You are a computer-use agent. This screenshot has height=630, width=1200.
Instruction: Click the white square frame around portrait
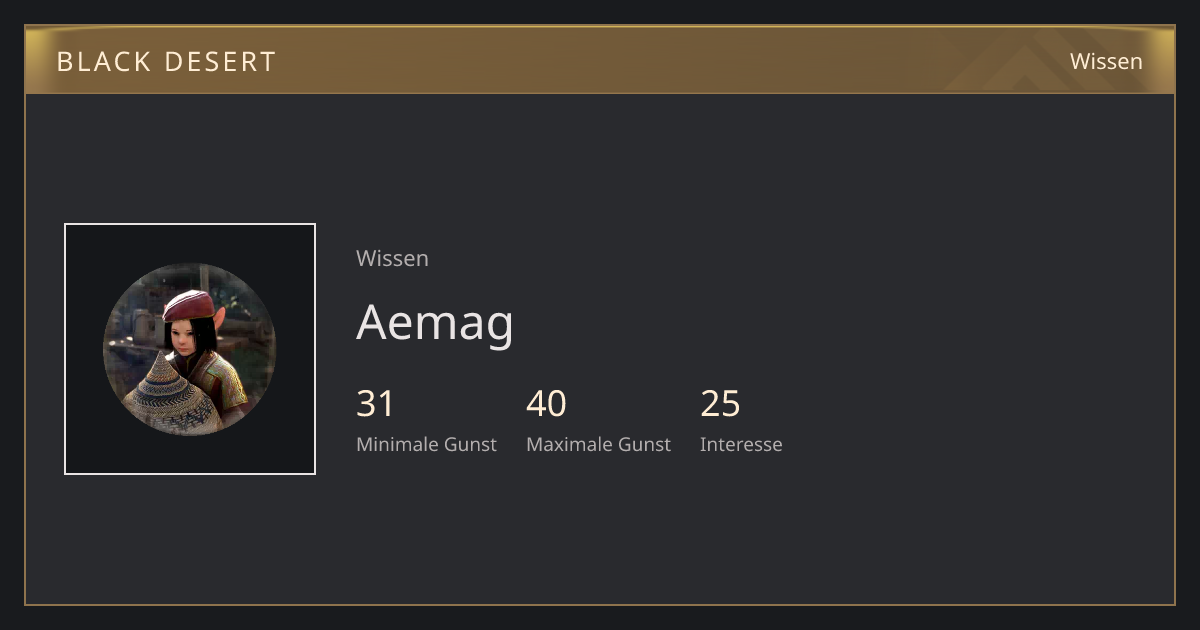[190, 349]
